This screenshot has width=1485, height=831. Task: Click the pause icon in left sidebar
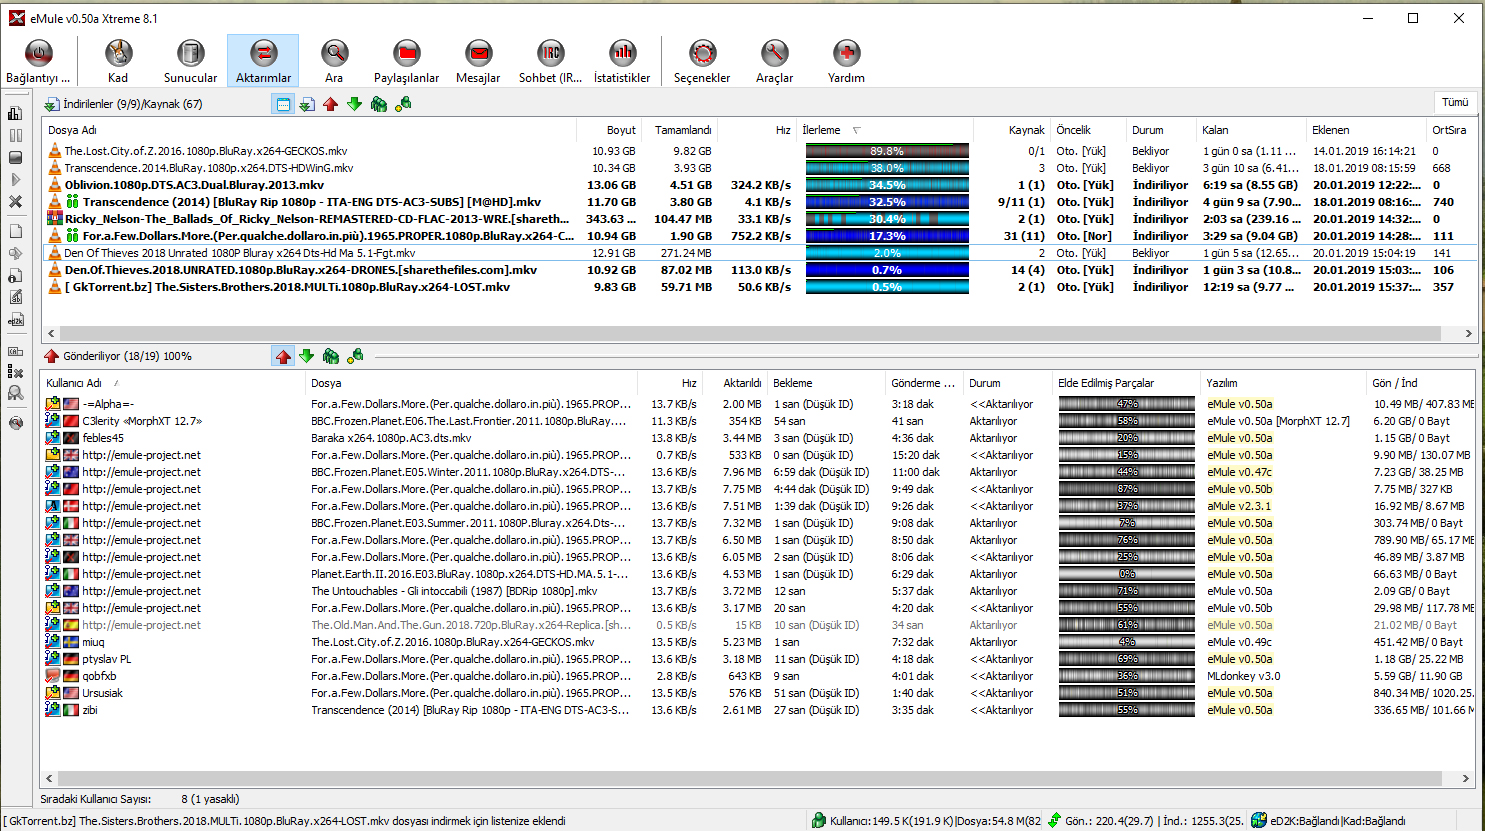(x=15, y=135)
